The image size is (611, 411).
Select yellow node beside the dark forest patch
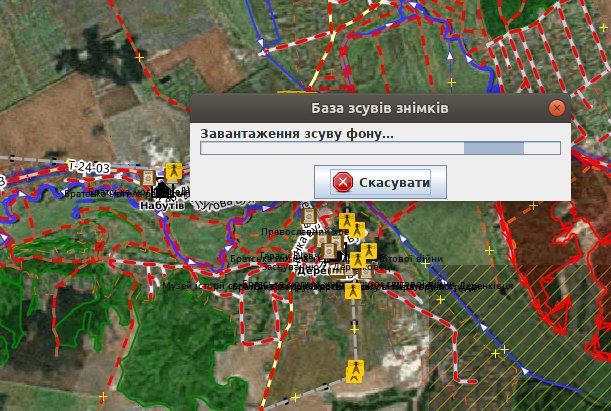tap(139, 58)
